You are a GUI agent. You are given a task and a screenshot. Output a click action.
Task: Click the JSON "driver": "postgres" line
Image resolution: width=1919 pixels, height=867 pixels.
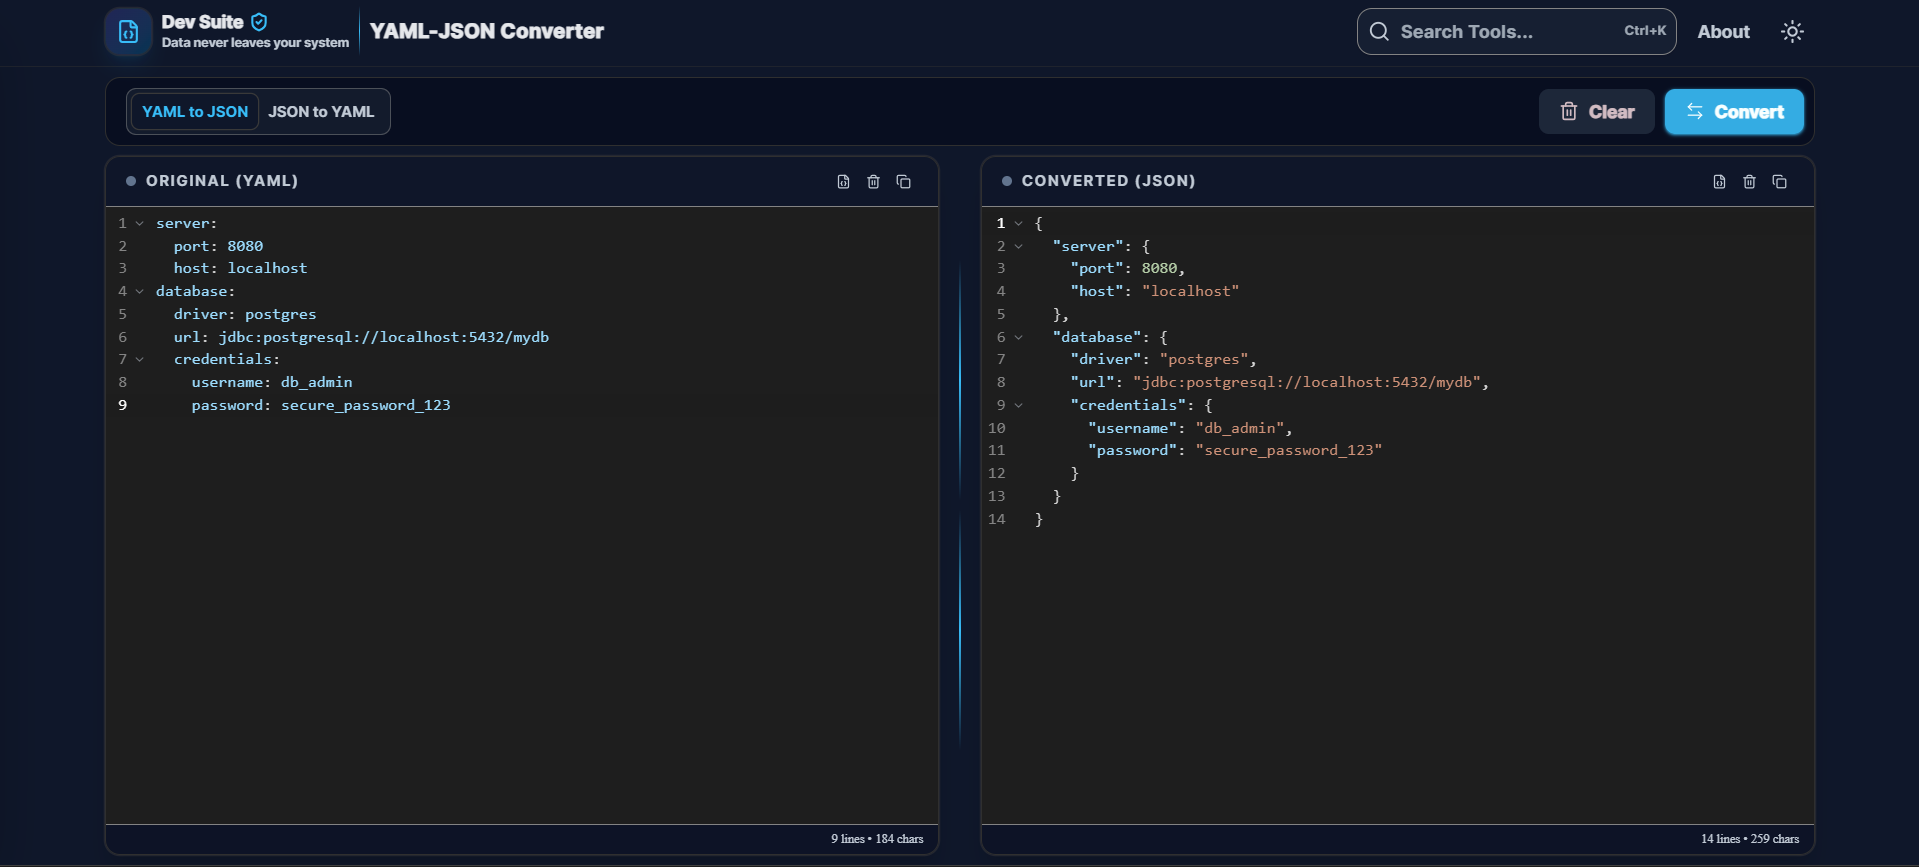pos(1163,359)
